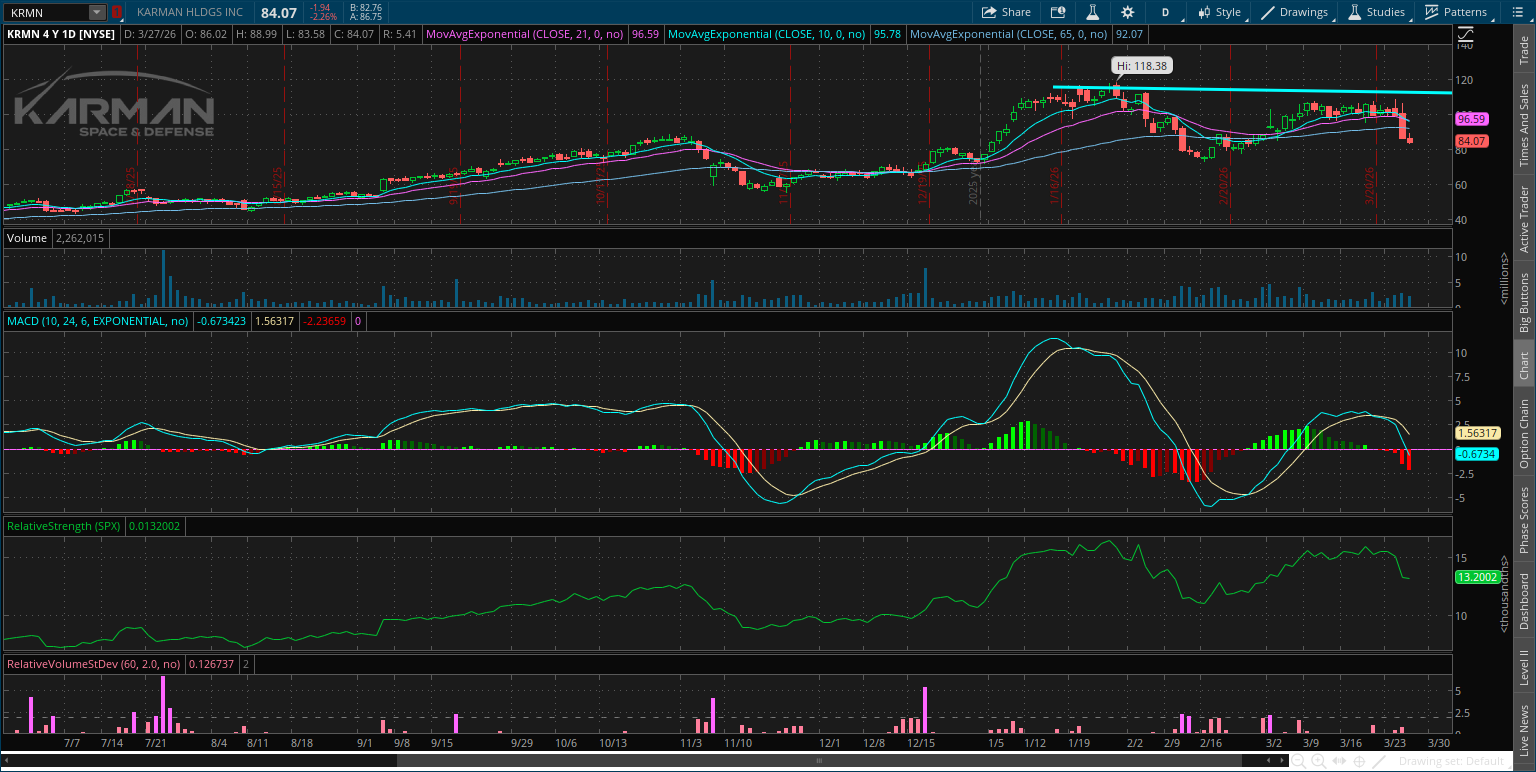Open the Dashboard side tab
This screenshot has height=772, width=1536.
[1524, 602]
